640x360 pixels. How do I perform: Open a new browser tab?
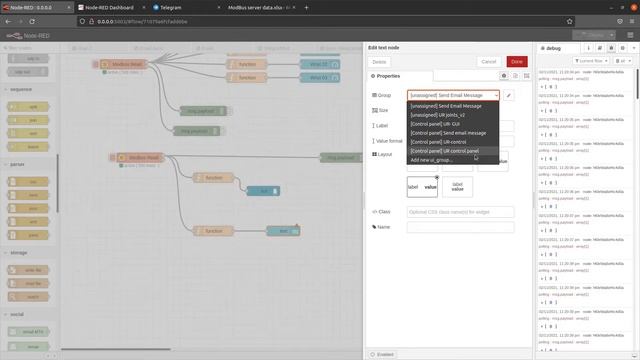[307, 7]
